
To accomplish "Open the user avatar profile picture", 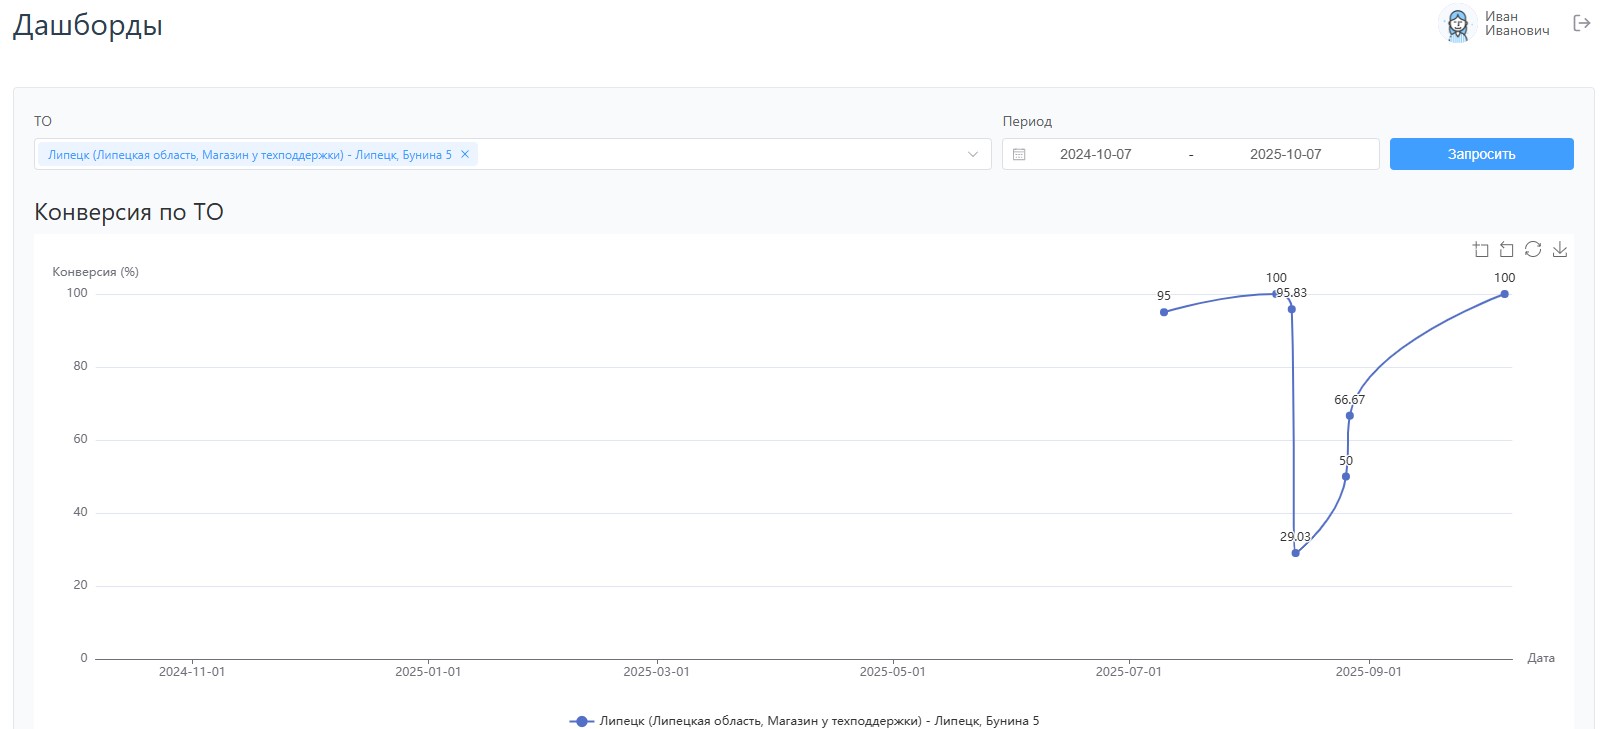I will pos(1457,24).
